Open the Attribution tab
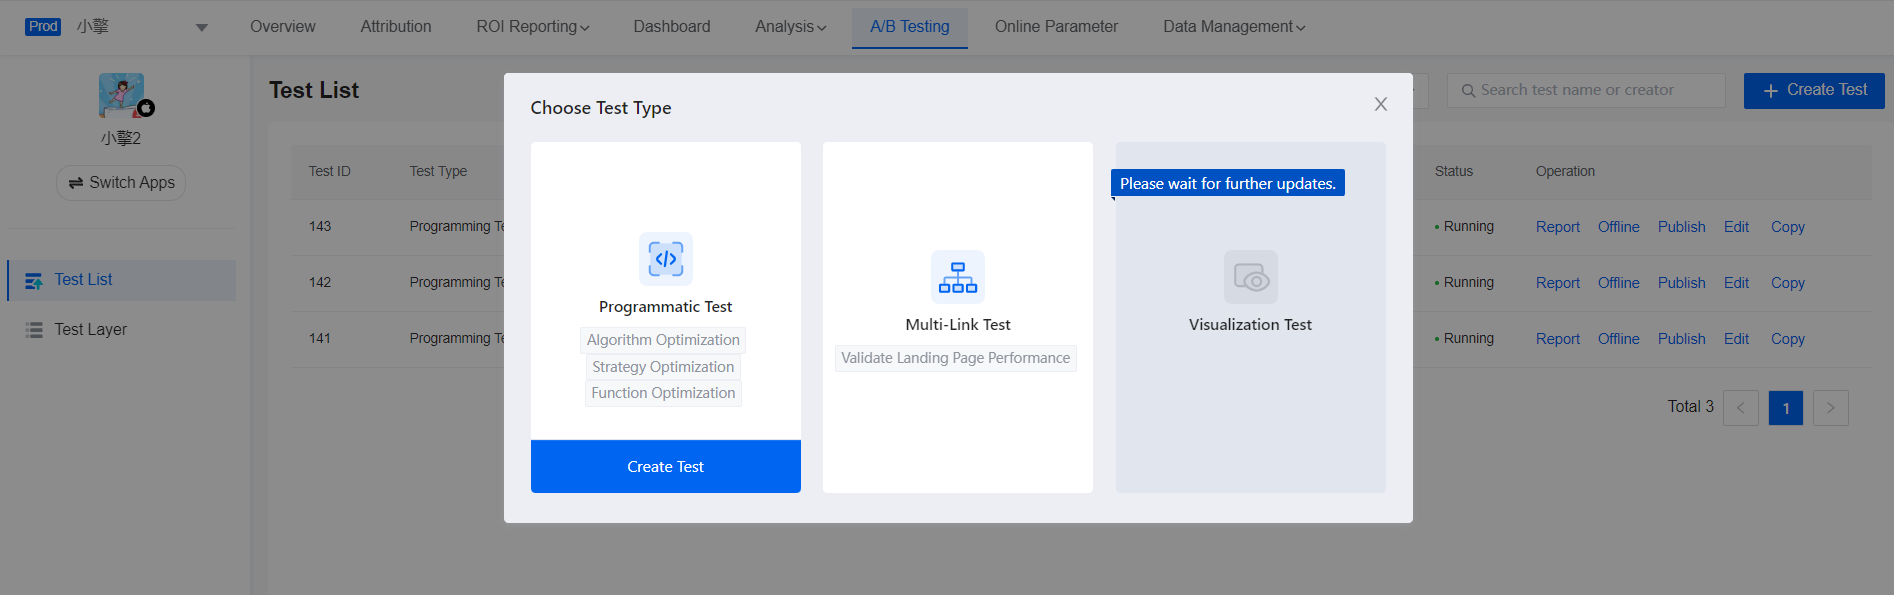The image size is (1894, 595). pyautogui.click(x=396, y=27)
